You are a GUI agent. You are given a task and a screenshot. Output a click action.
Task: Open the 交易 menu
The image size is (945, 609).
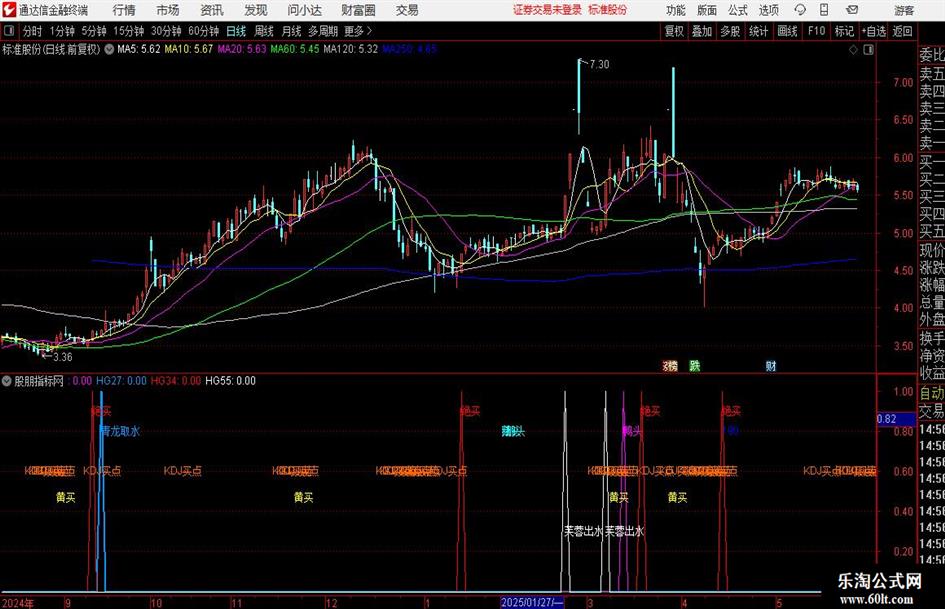coord(407,10)
